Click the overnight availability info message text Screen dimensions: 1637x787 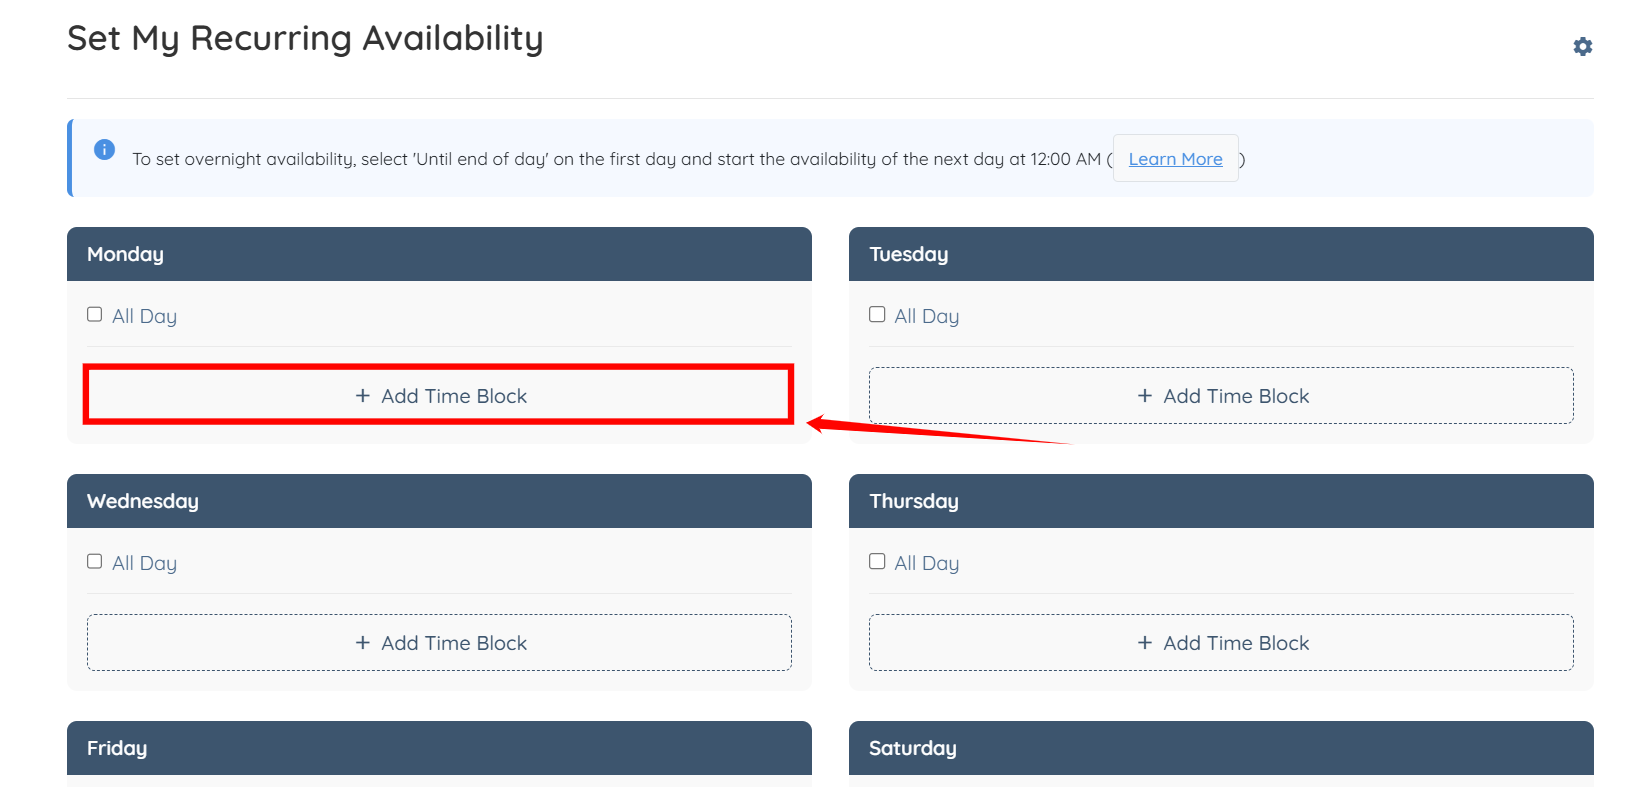click(616, 159)
